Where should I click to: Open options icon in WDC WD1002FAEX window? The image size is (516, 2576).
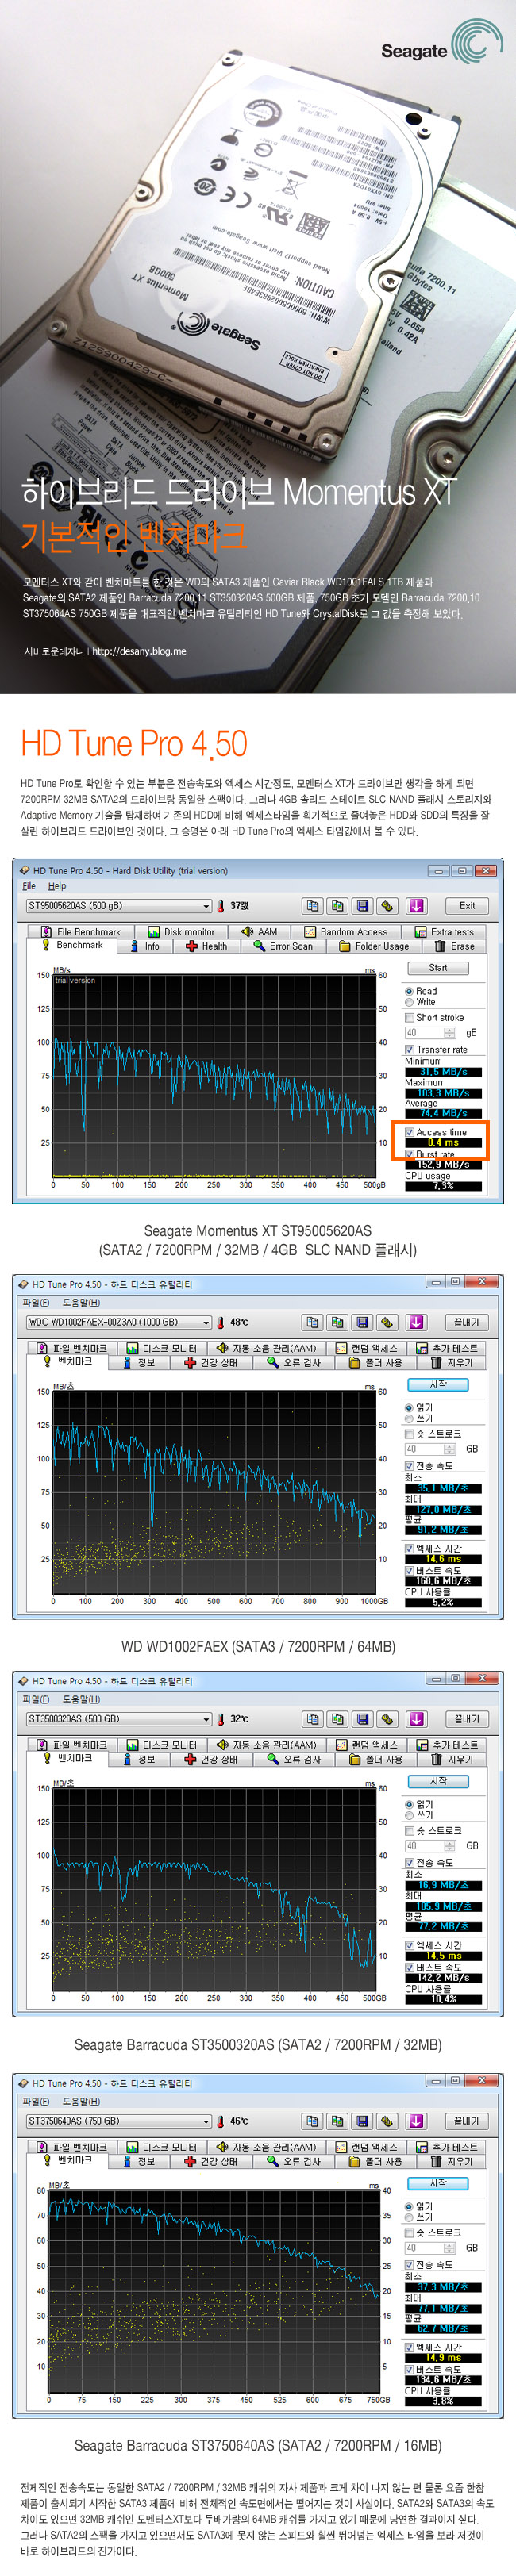[x=388, y=1322]
